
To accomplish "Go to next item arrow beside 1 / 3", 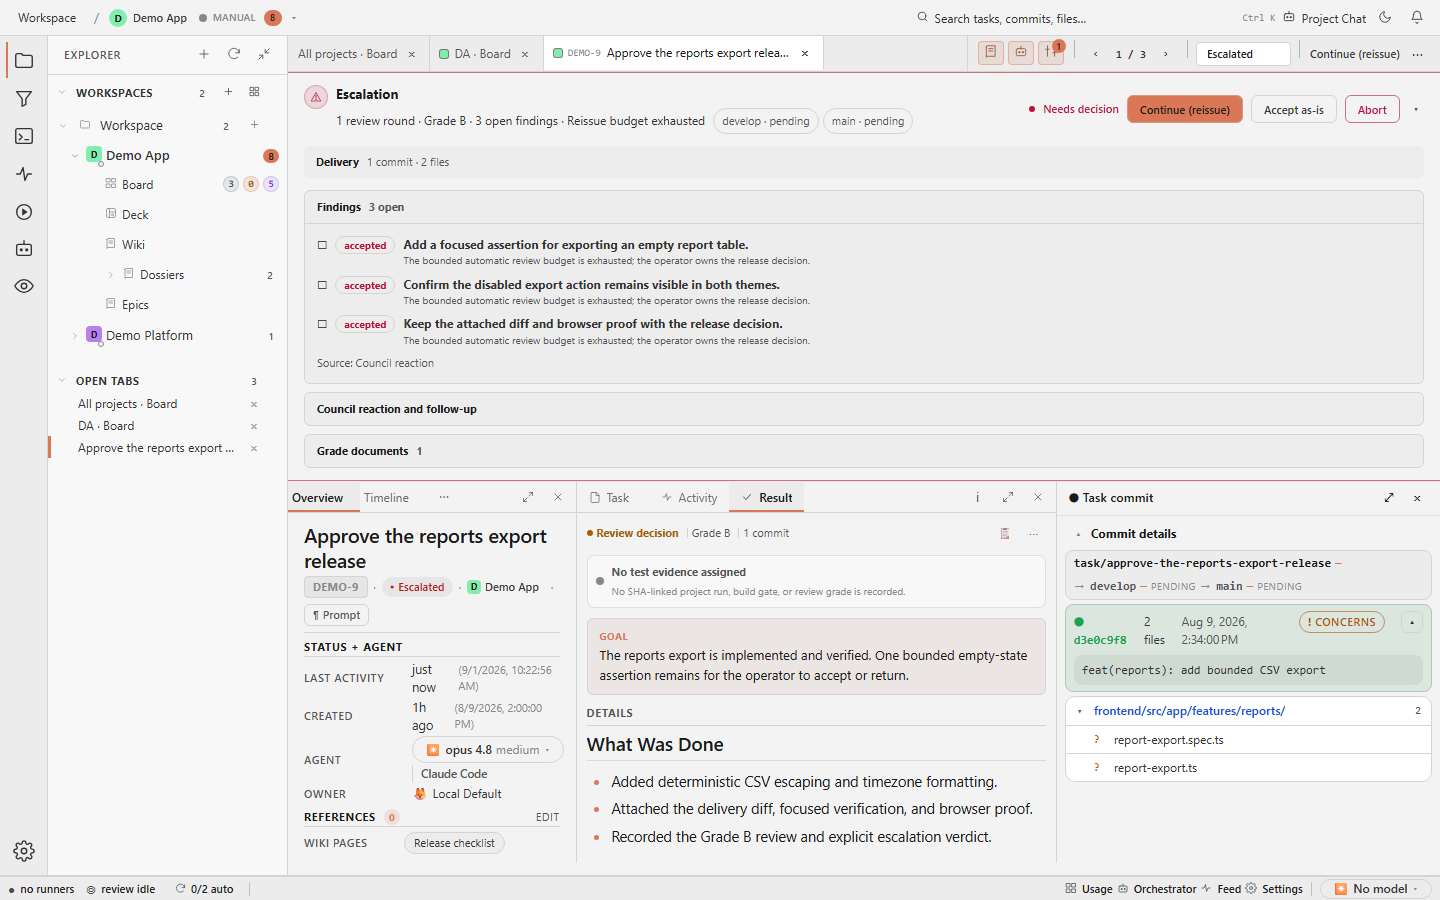I will click(1166, 54).
